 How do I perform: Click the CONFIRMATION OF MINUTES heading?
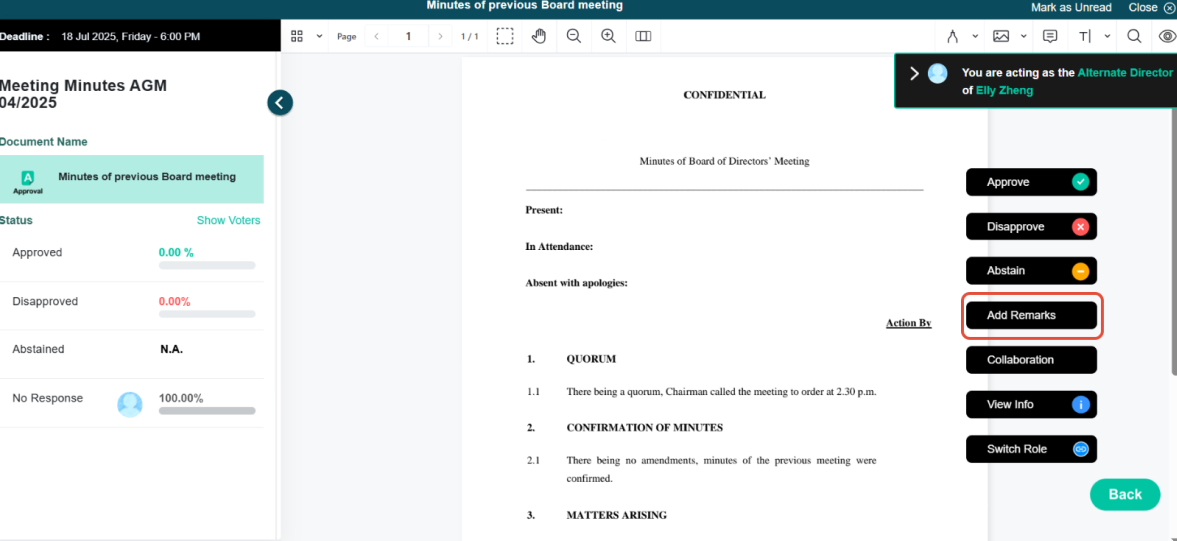coord(645,428)
